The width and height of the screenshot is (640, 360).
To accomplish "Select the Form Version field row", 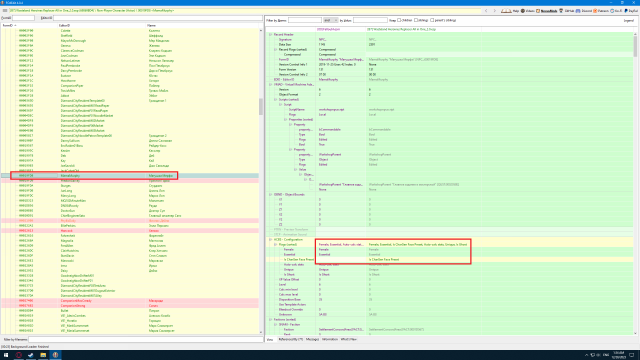I will pos(450,69).
